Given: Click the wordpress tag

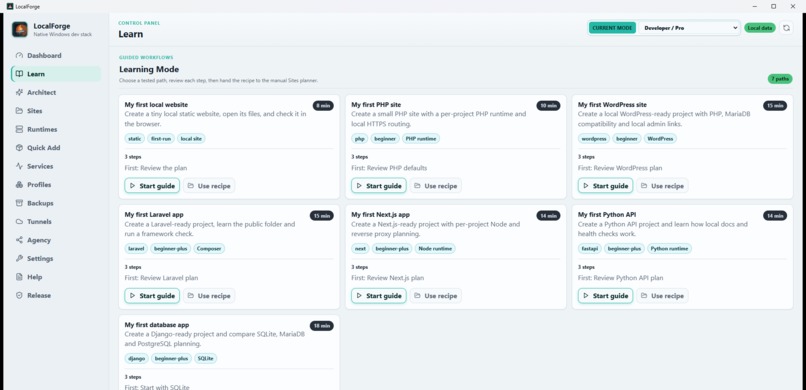Looking at the screenshot, I should tap(594, 139).
